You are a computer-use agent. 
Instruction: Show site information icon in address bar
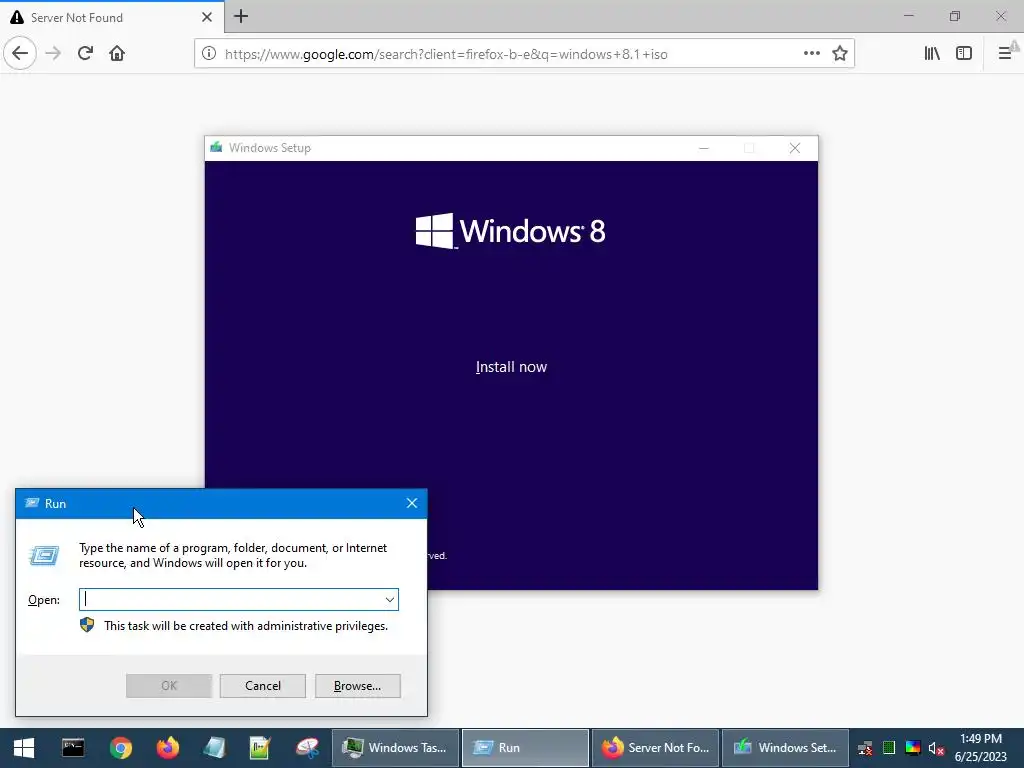pos(209,54)
